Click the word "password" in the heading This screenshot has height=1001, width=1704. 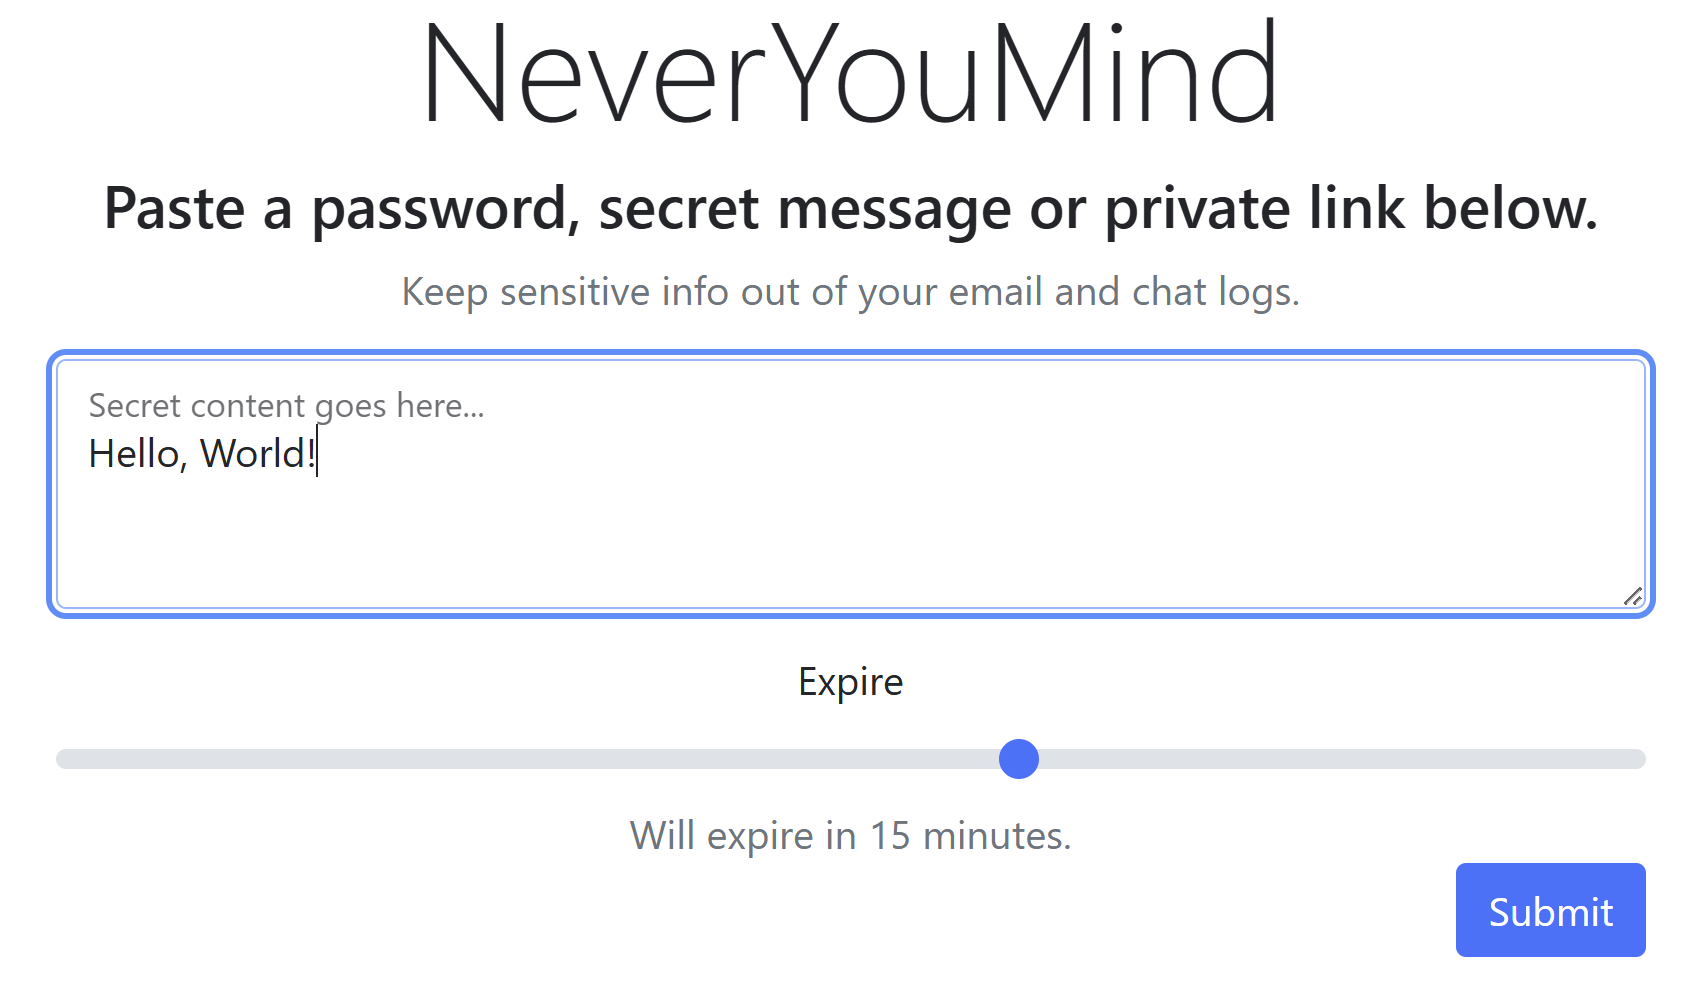[440, 209]
